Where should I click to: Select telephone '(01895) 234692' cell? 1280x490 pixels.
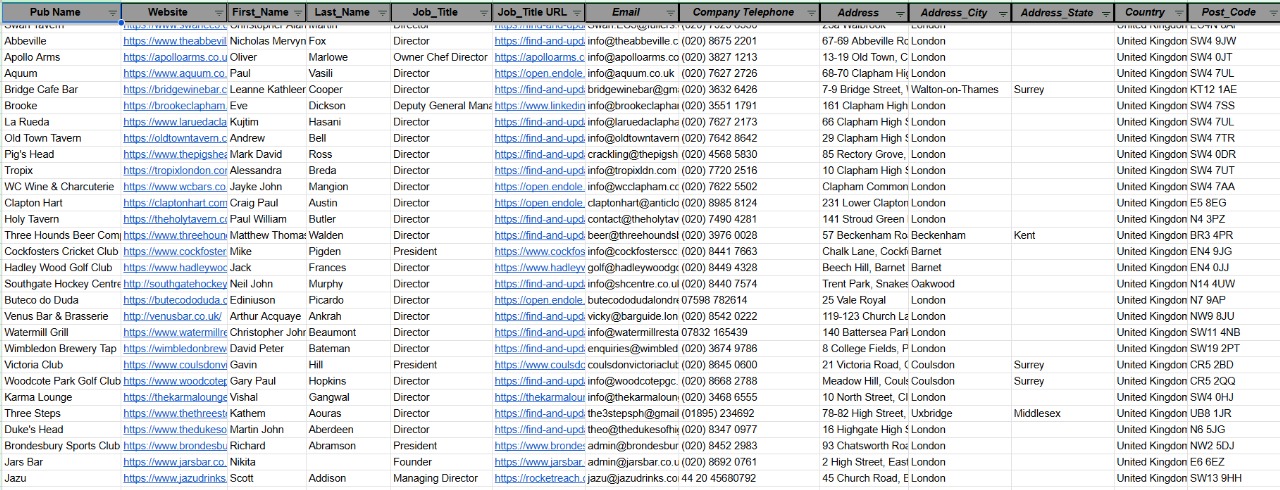coord(750,413)
